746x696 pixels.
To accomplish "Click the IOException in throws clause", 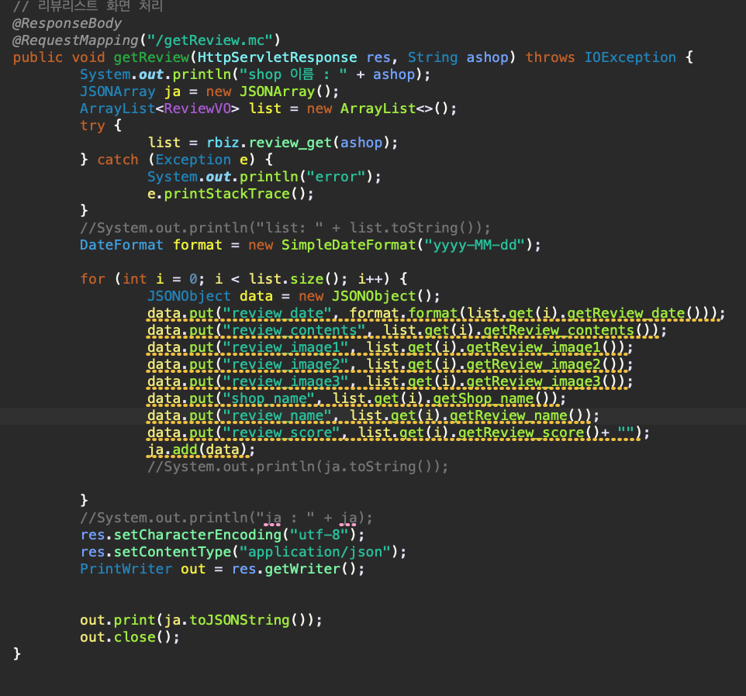I will click(630, 57).
